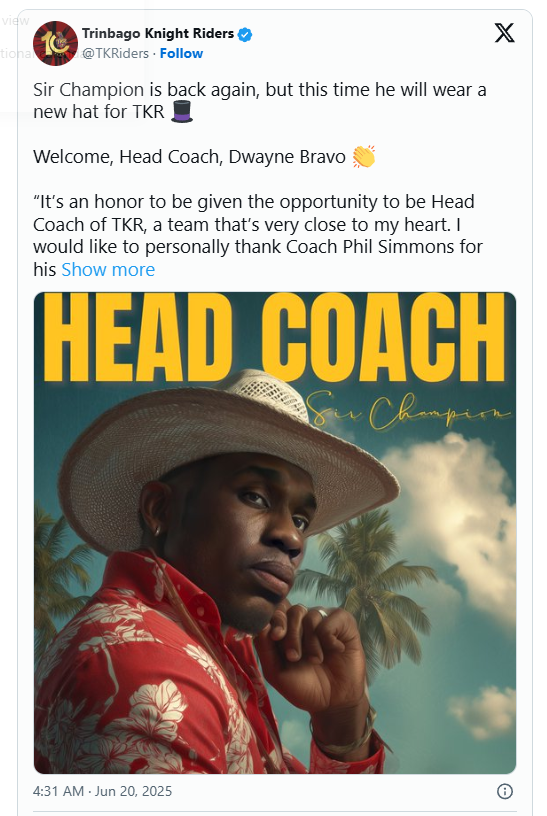Click the Sir Champion is back again sentence
The width and height of the screenshot is (547, 816).
(x=260, y=100)
